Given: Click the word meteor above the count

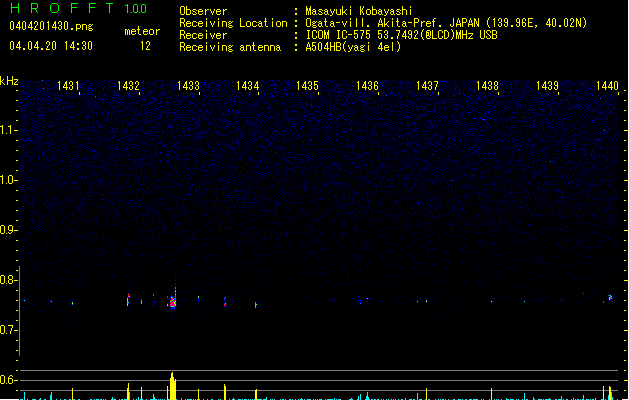Looking at the screenshot, I should tap(142, 31).
